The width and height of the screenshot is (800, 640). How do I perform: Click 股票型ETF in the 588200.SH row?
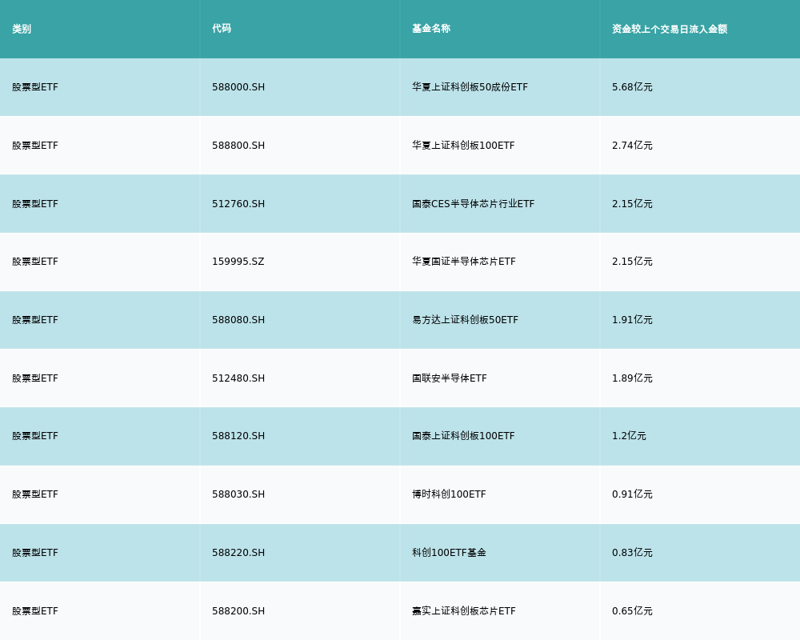tap(35, 611)
